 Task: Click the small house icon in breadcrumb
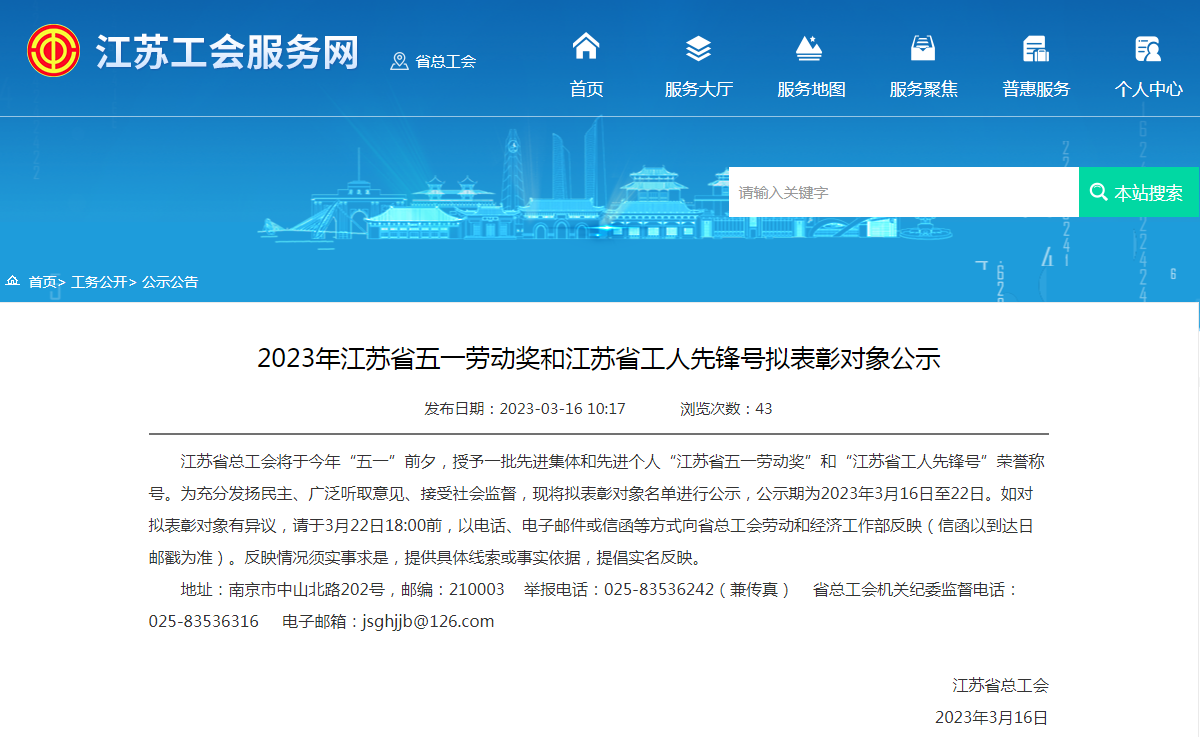pyautogui.click(x=13, y=282)
